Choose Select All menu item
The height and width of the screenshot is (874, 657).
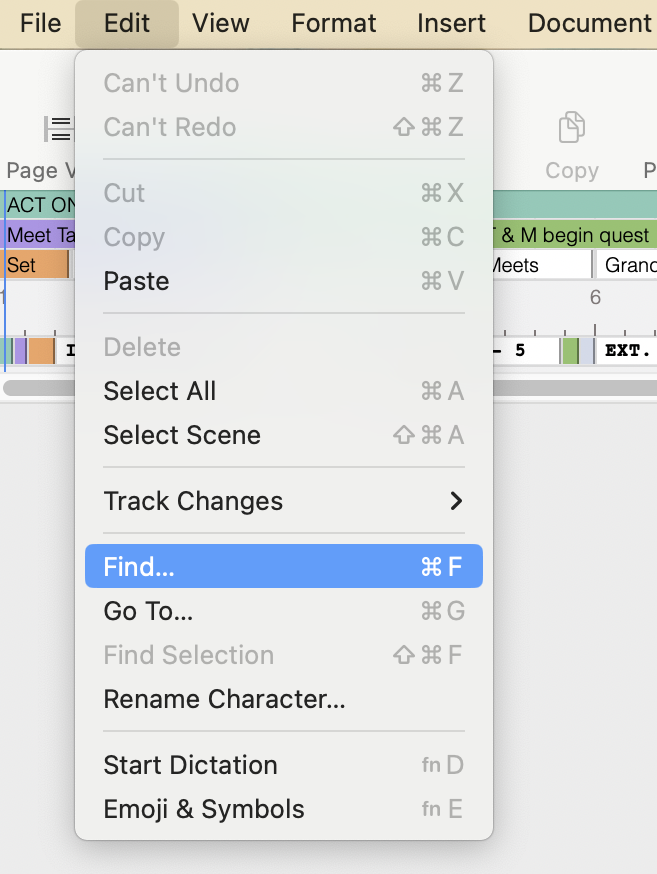coord(283,391)
